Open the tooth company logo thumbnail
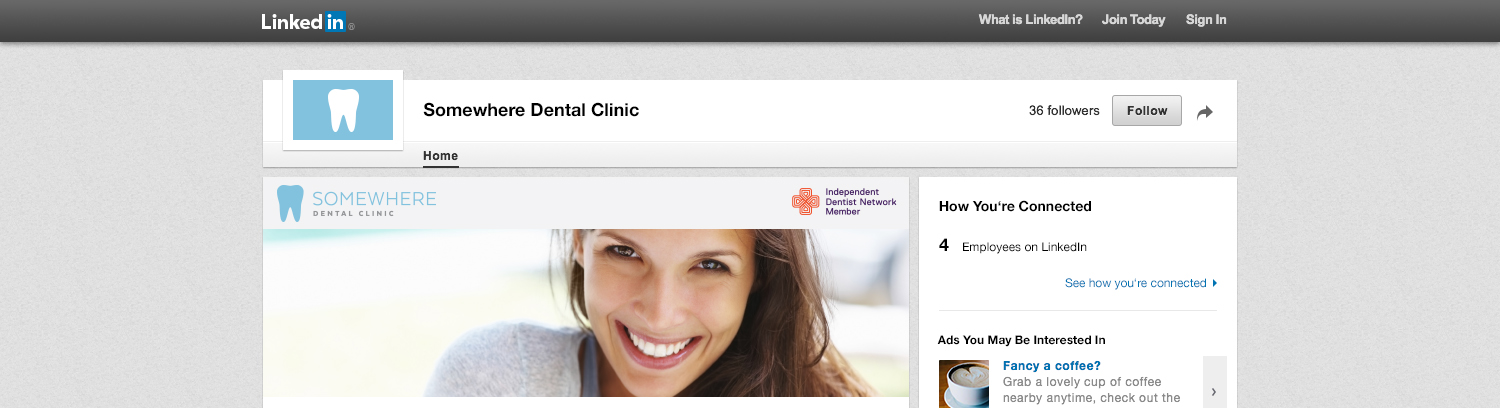 point(343,110)
